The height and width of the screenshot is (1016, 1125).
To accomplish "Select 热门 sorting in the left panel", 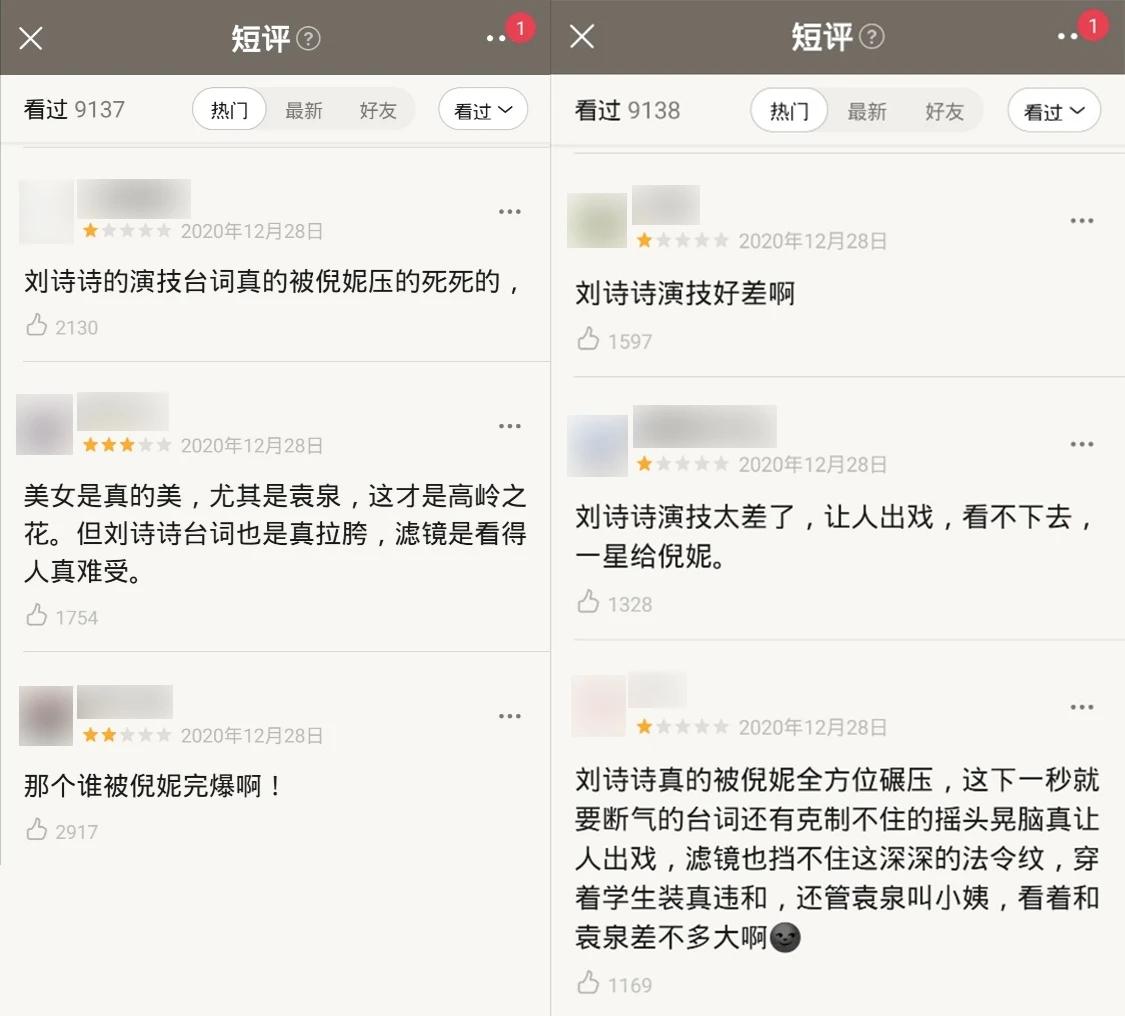I will (x=229, y=110).
